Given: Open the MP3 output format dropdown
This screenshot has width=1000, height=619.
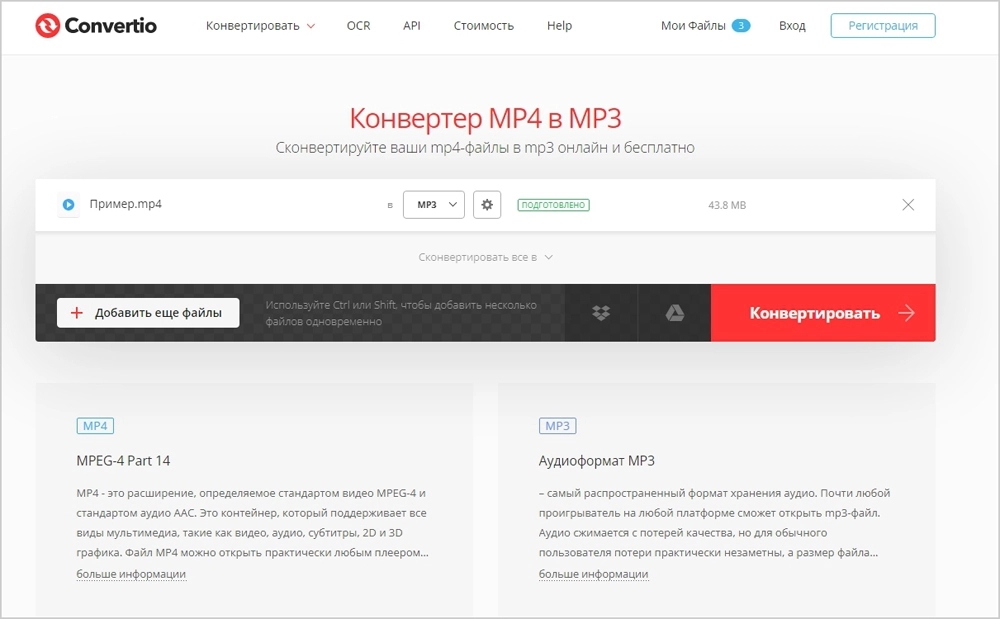Looking at the screenshot, I should (434, 205).
